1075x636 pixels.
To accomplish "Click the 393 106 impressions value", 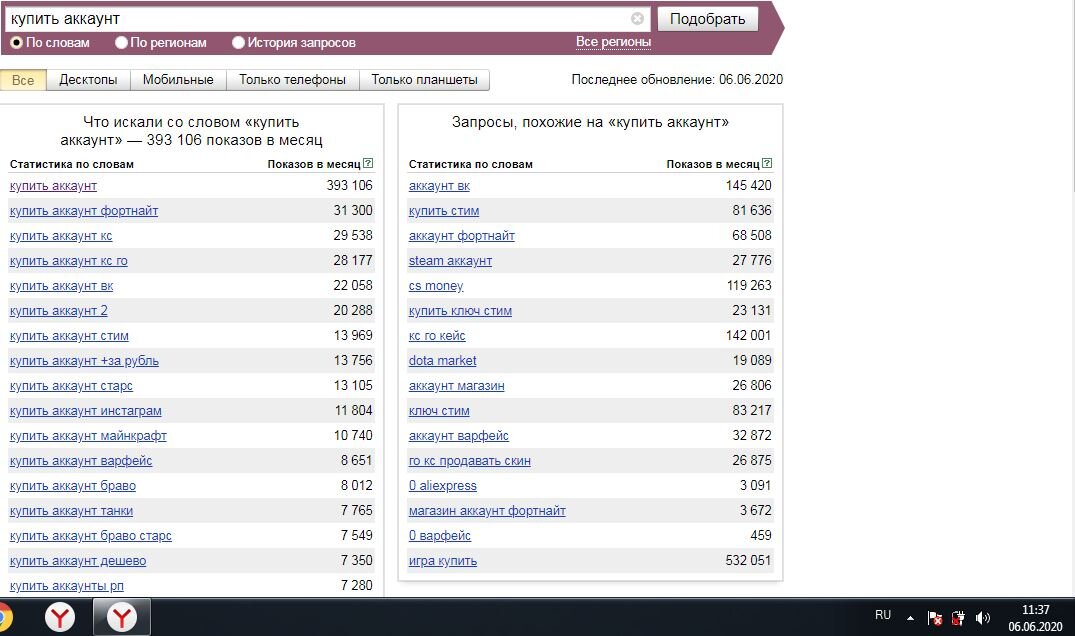I will point(350,186).
